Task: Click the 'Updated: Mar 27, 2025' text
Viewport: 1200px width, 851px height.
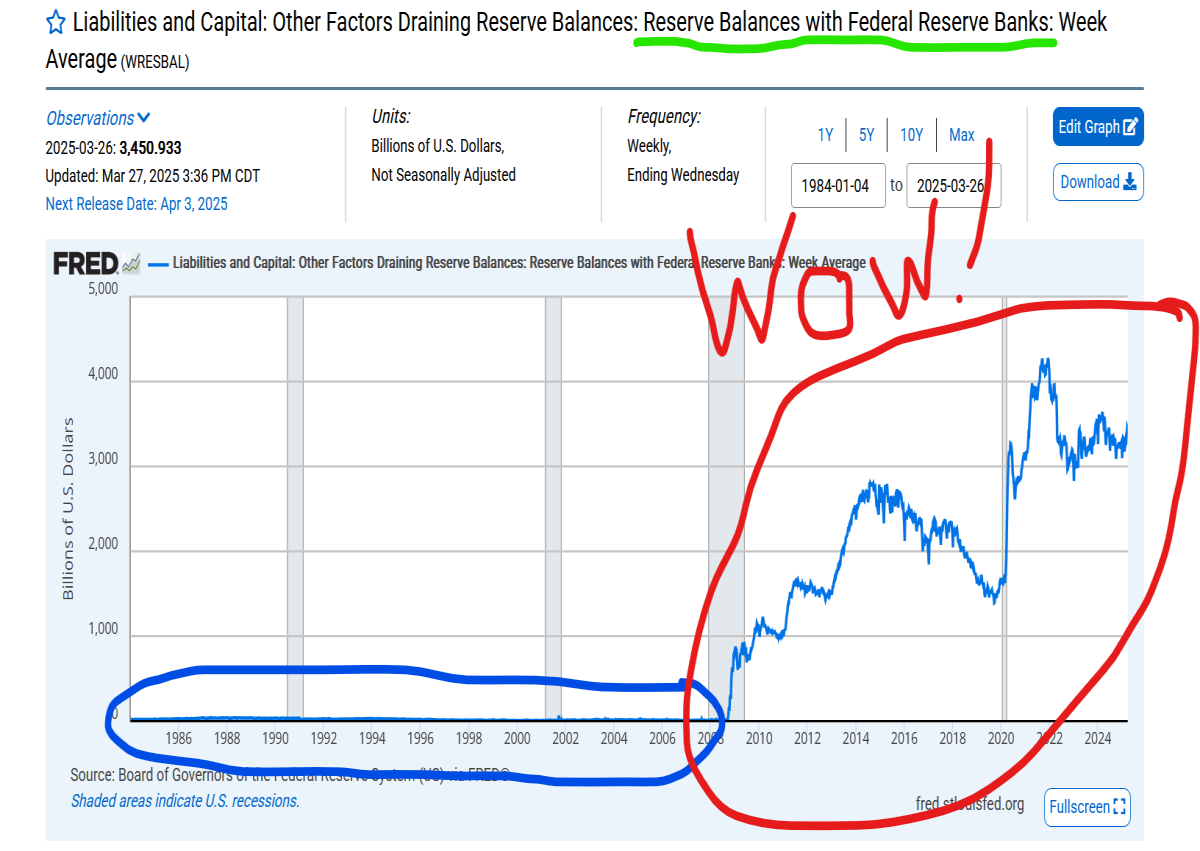Action: (x=152, y=176)
